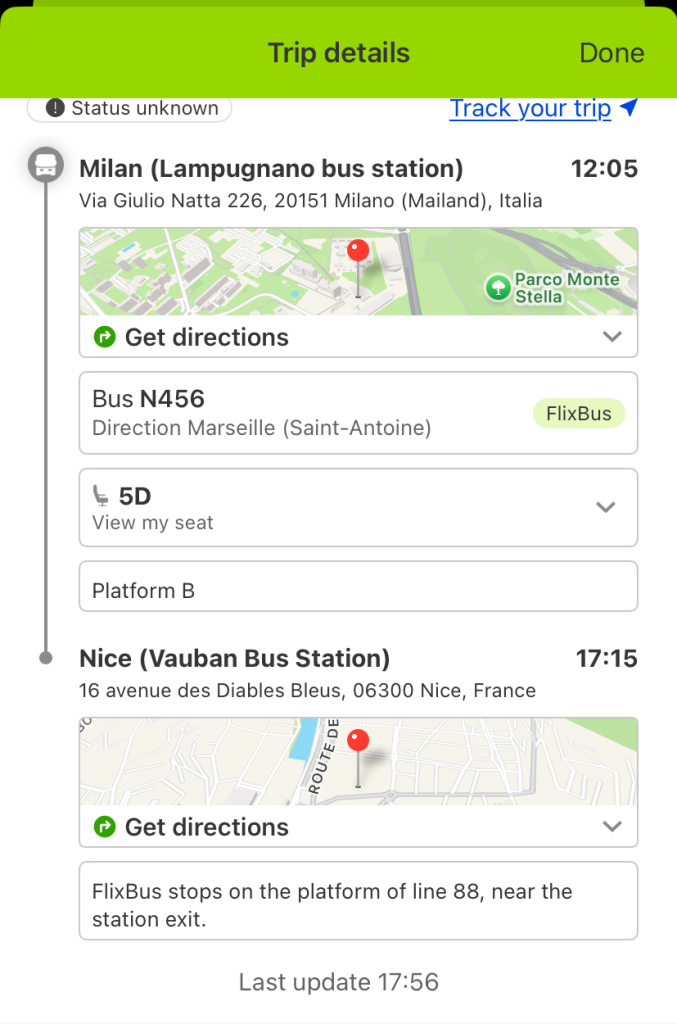Open the Track your trip link
Screen dimensions: 677x1024
(x=529, y=108)
